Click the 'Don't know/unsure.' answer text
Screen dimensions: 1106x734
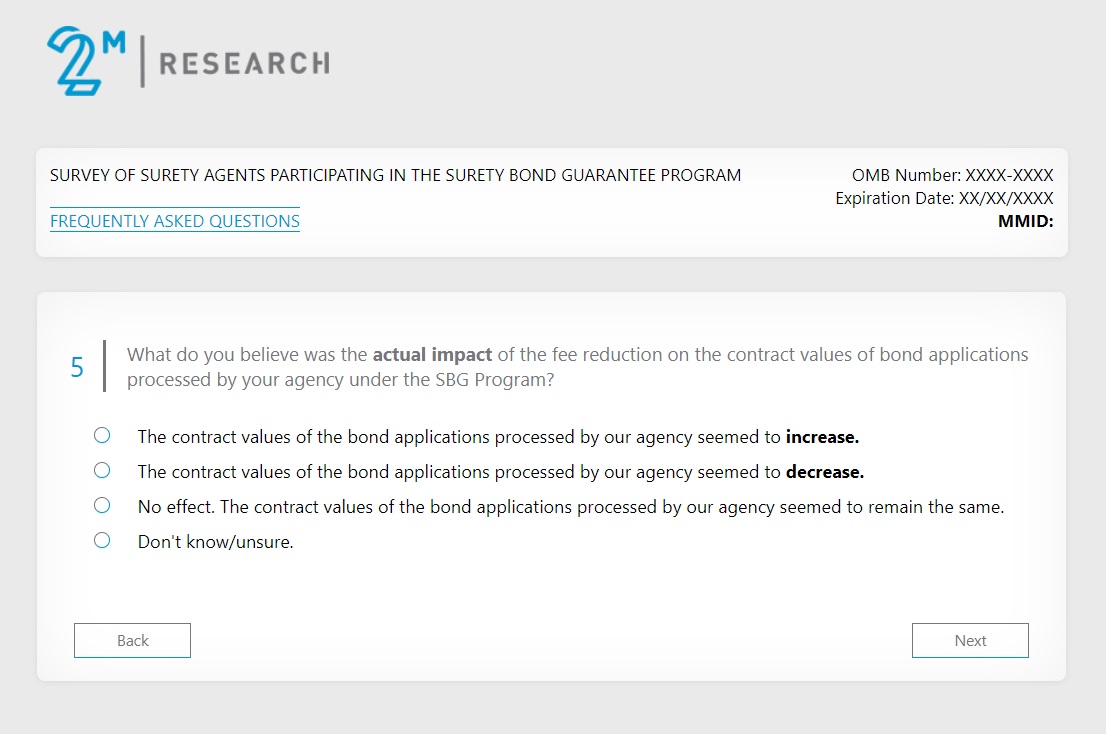[215, 543]
